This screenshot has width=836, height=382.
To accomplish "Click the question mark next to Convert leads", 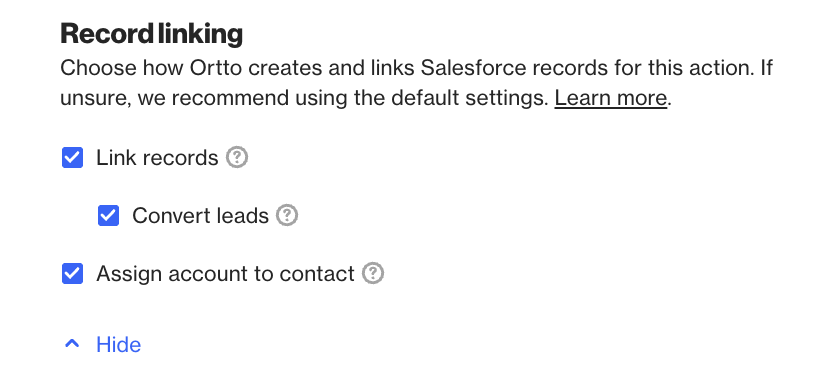I will pos(287,215).
